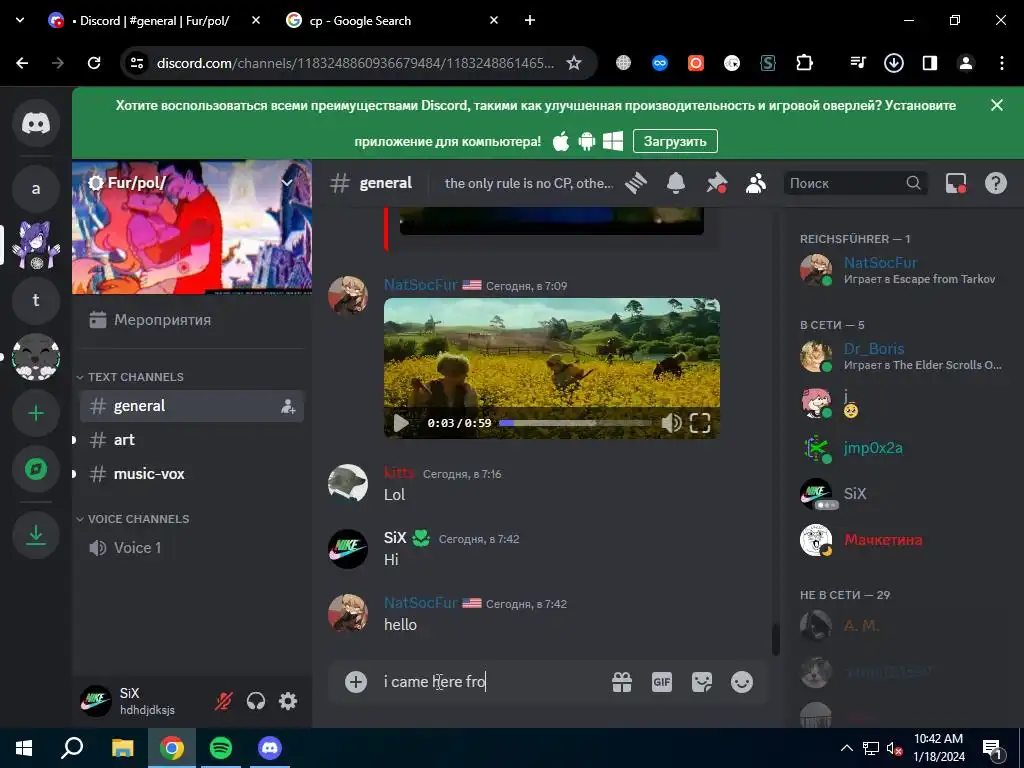This screenshot has height=768, width=1024.
Task: Open Discord home direct messages icon
Action: [36, 123]
